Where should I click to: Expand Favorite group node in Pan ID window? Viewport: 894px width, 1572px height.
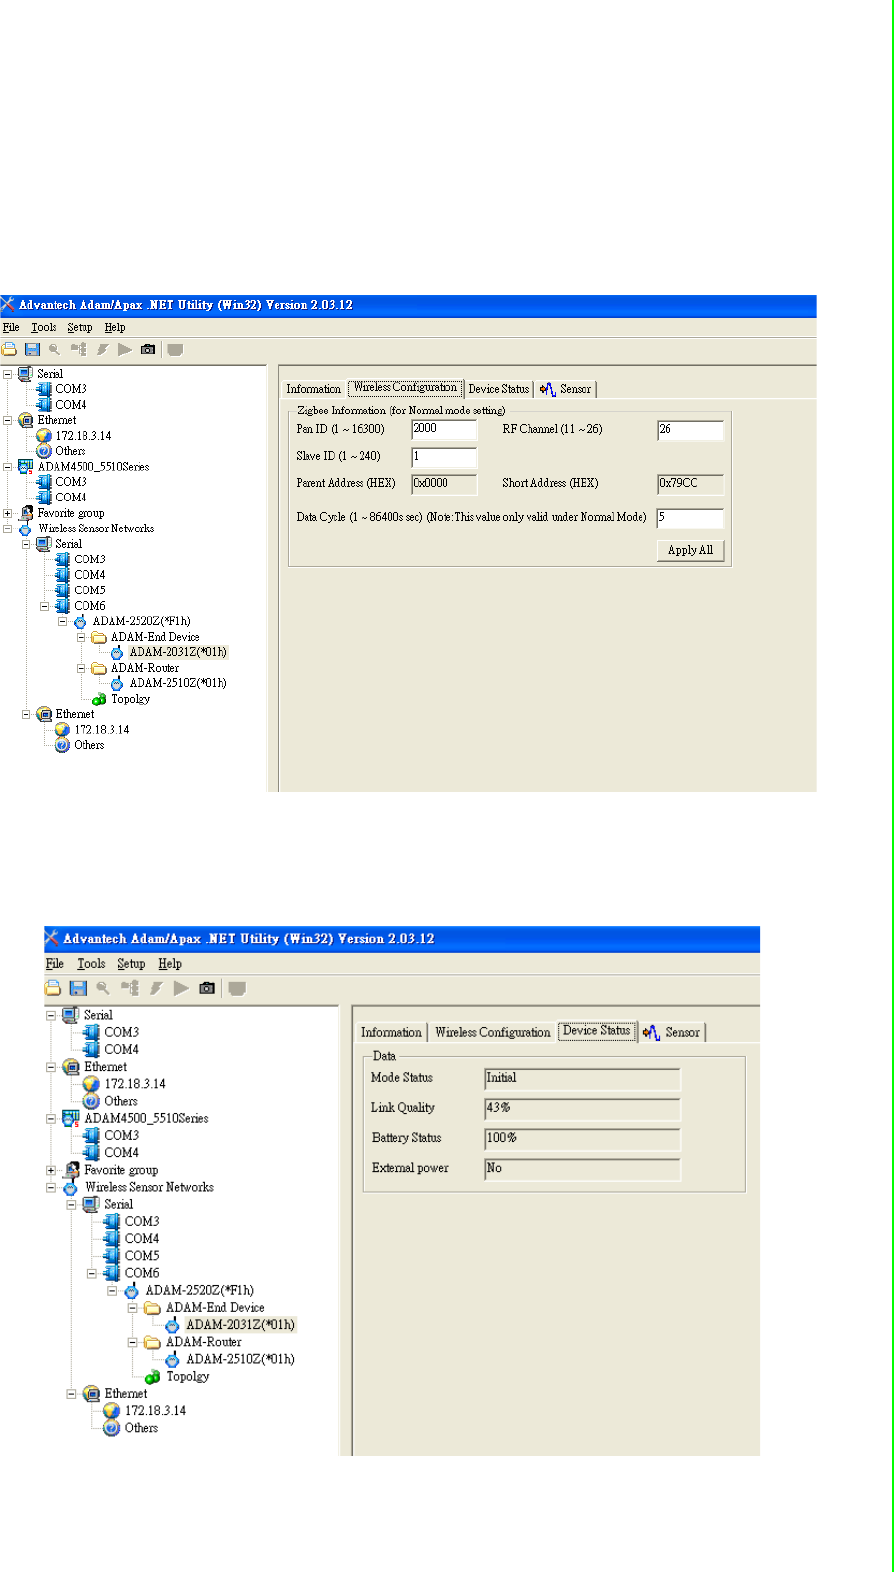(8, 513)
